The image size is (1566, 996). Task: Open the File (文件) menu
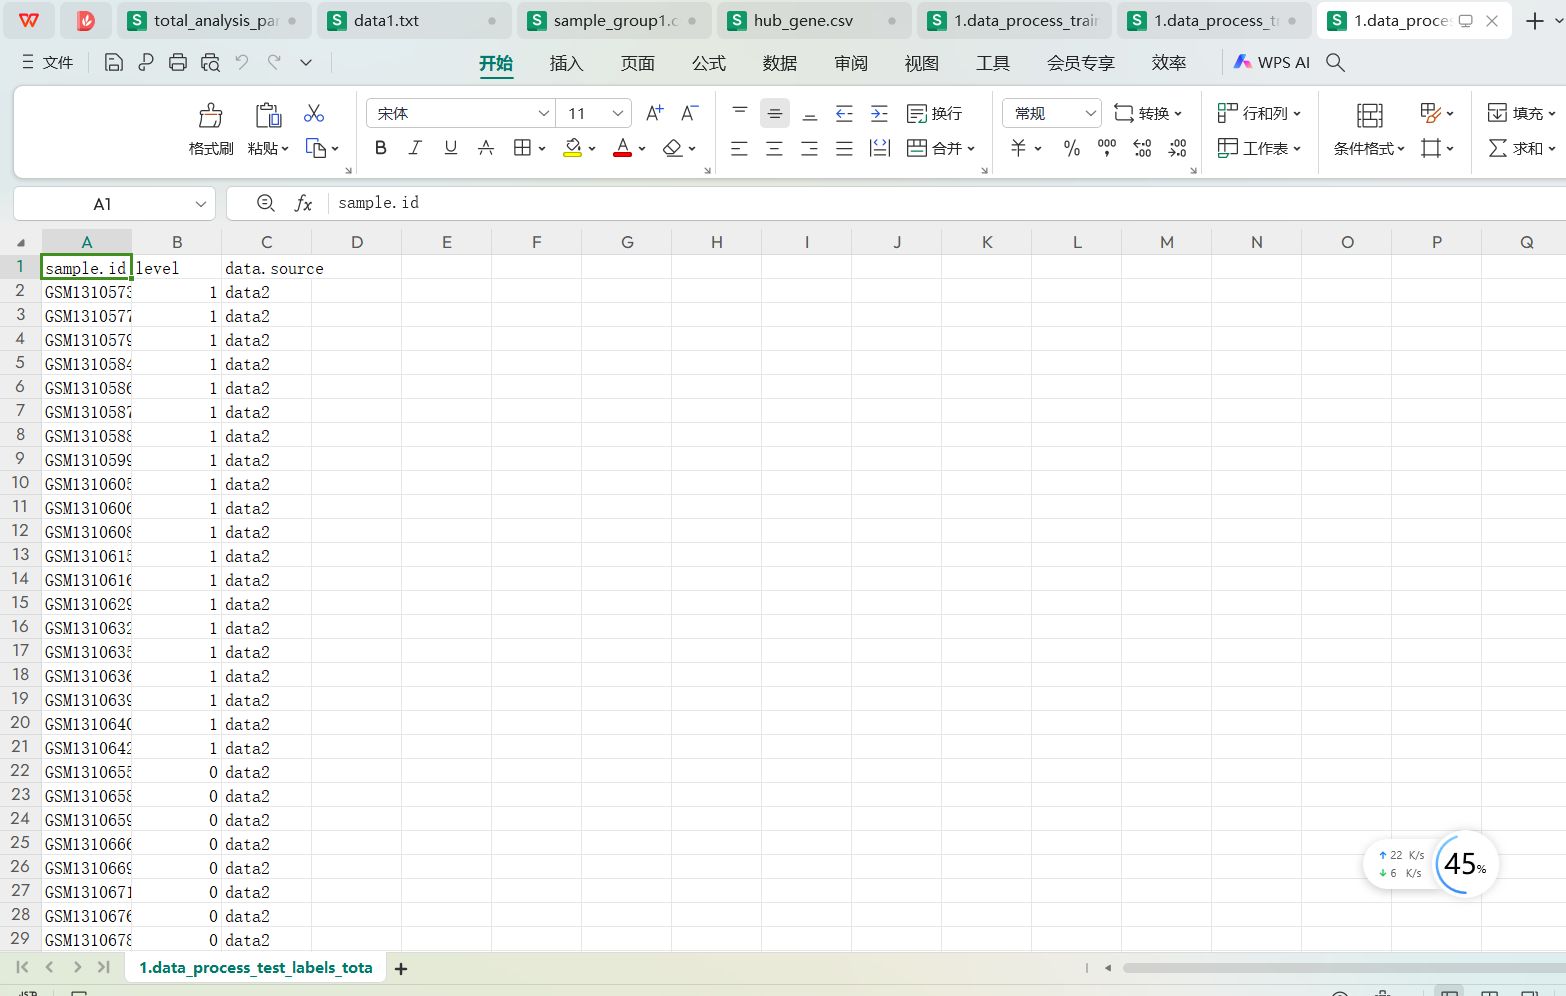coord(47,62)
